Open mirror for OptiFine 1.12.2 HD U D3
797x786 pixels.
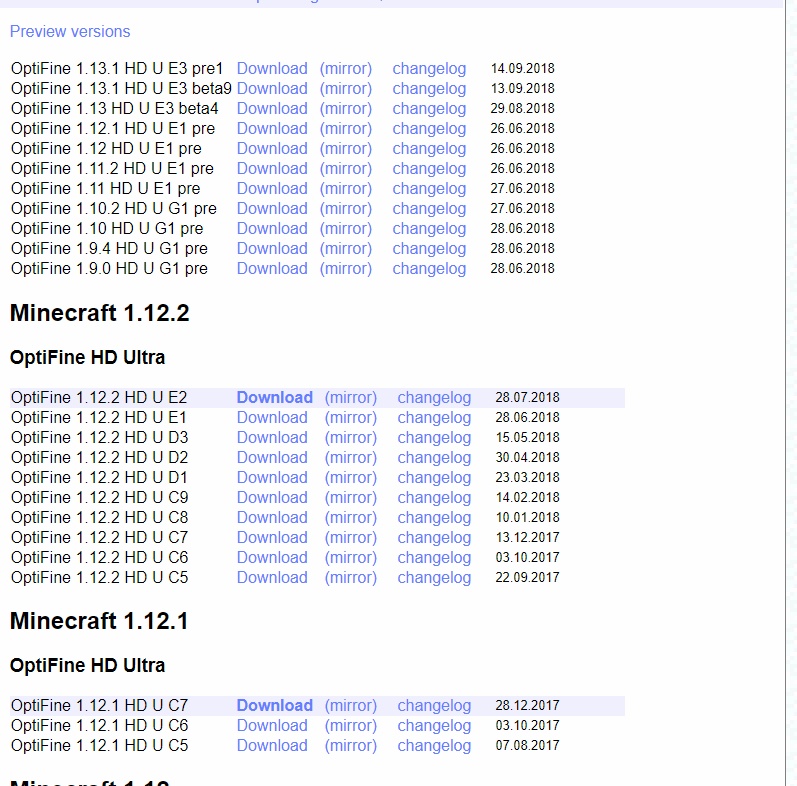click(351, 437)
